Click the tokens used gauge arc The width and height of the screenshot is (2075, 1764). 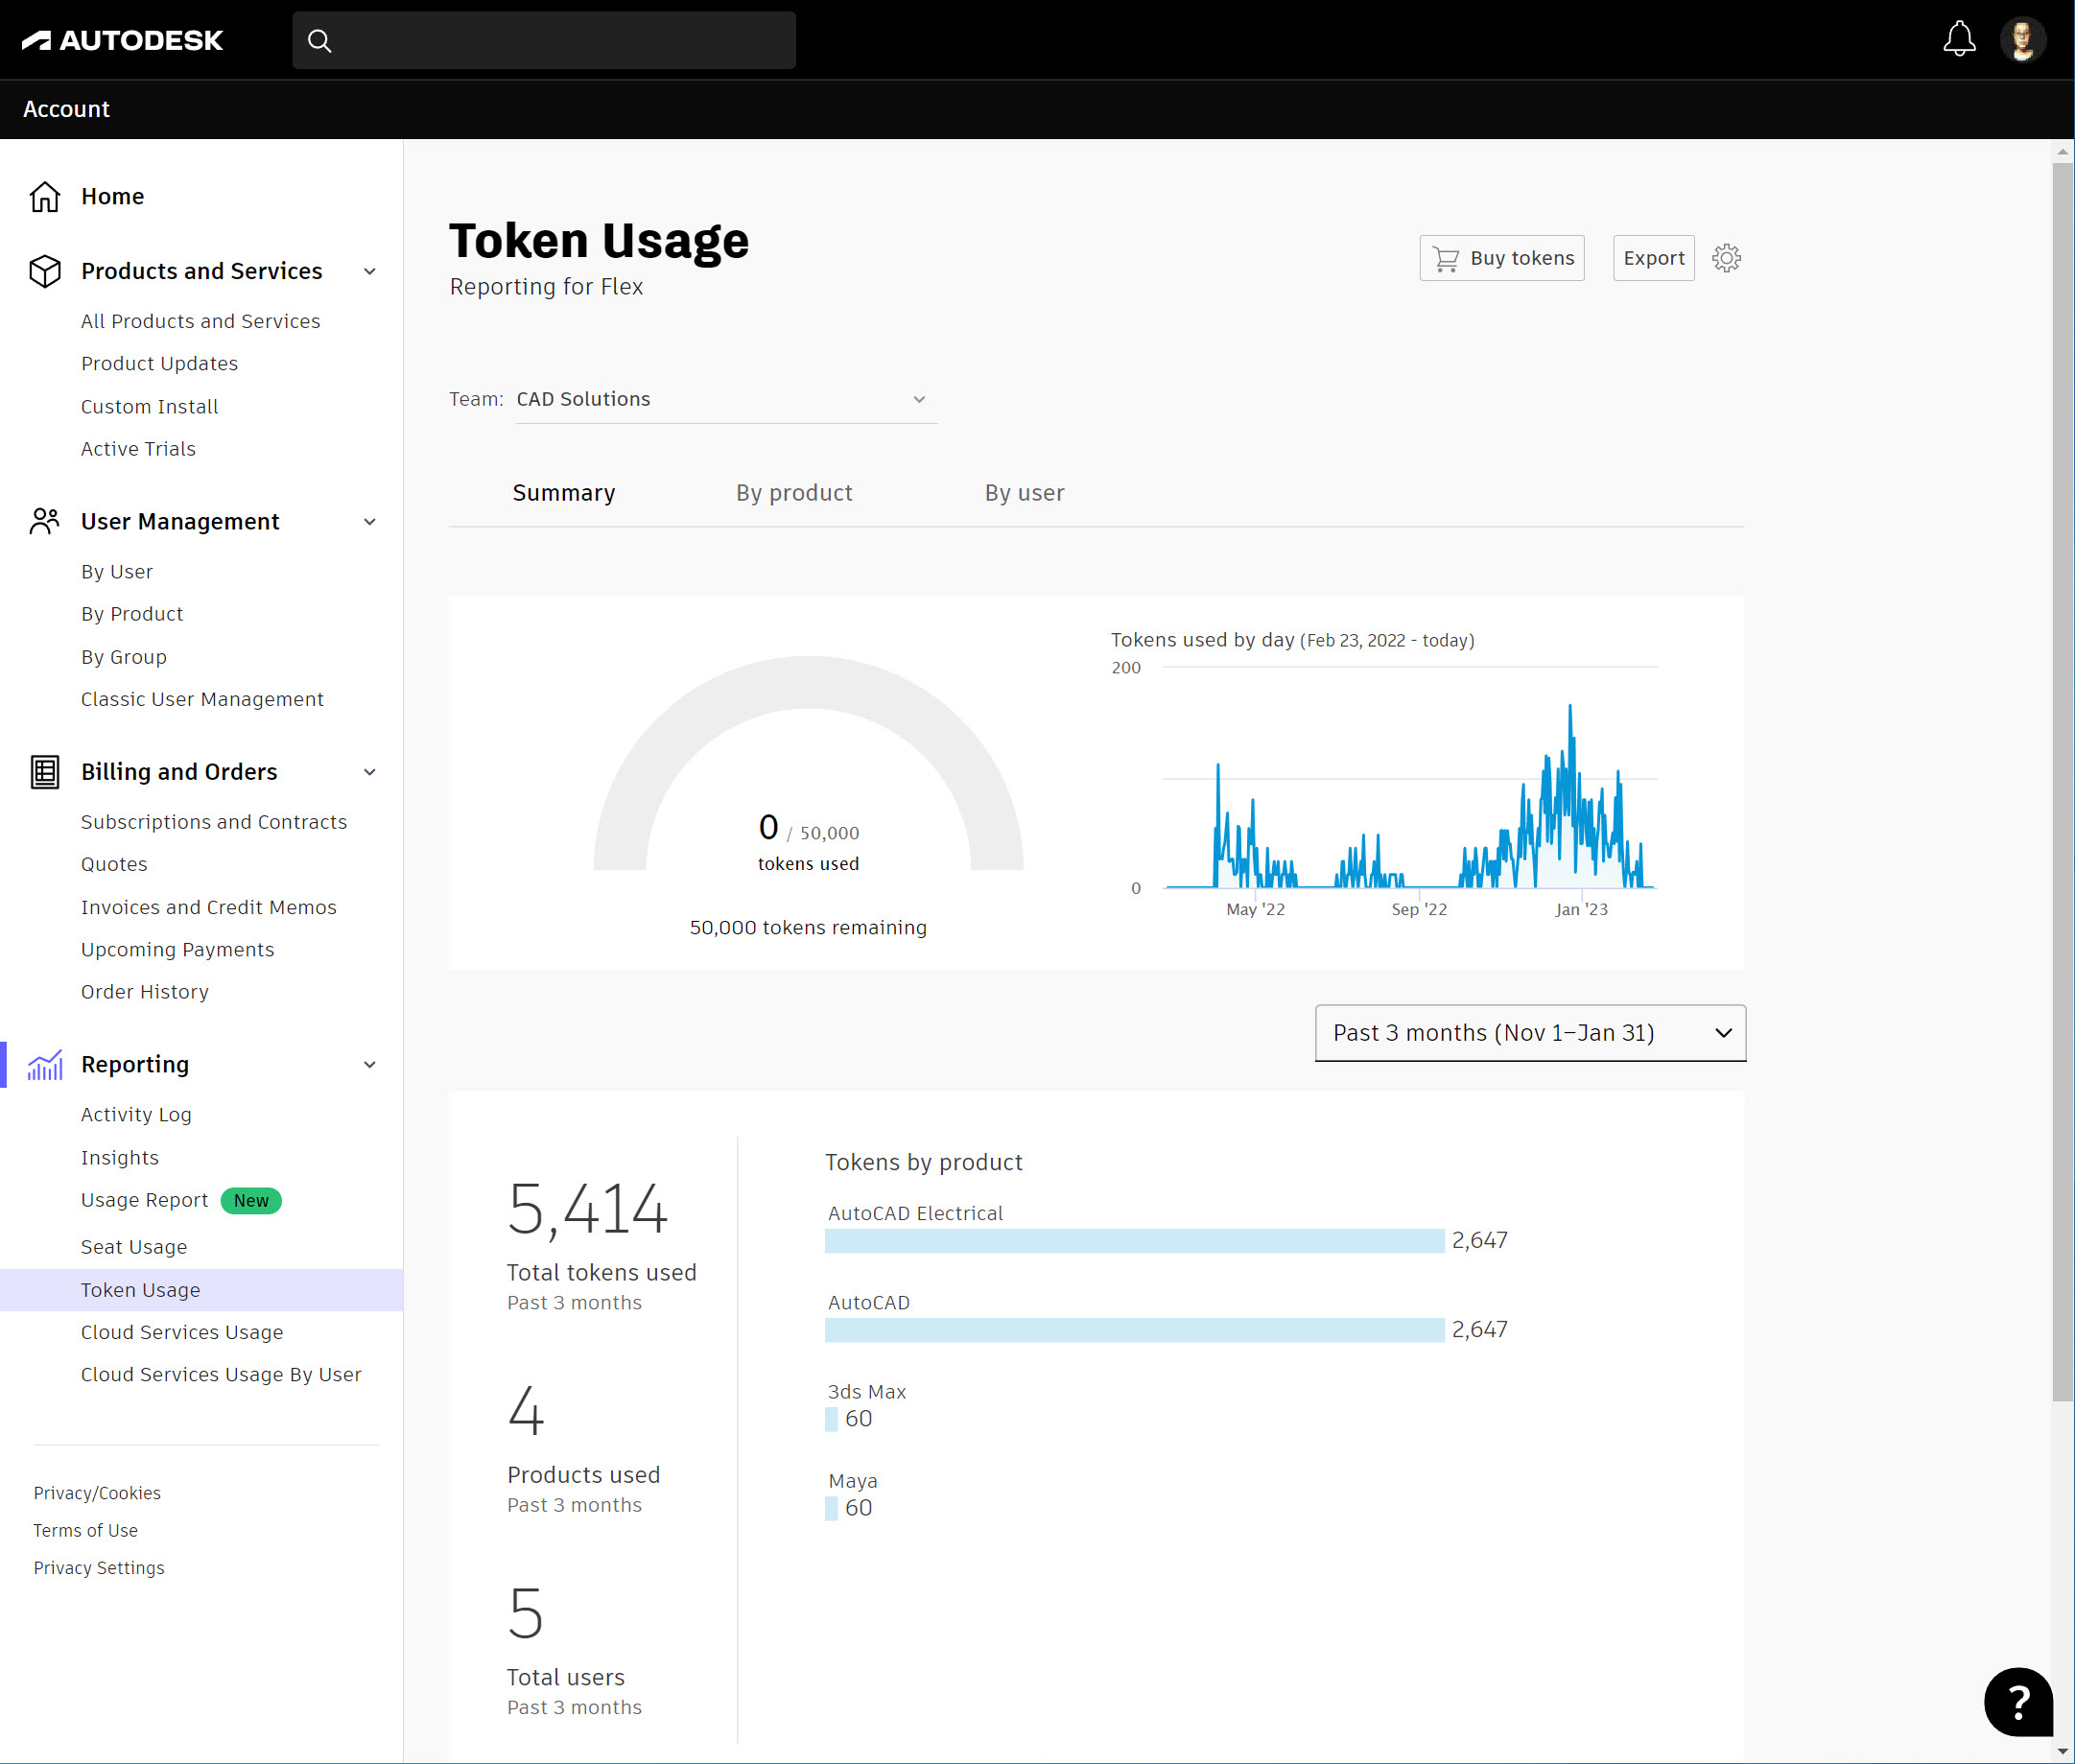pos(808,682)
